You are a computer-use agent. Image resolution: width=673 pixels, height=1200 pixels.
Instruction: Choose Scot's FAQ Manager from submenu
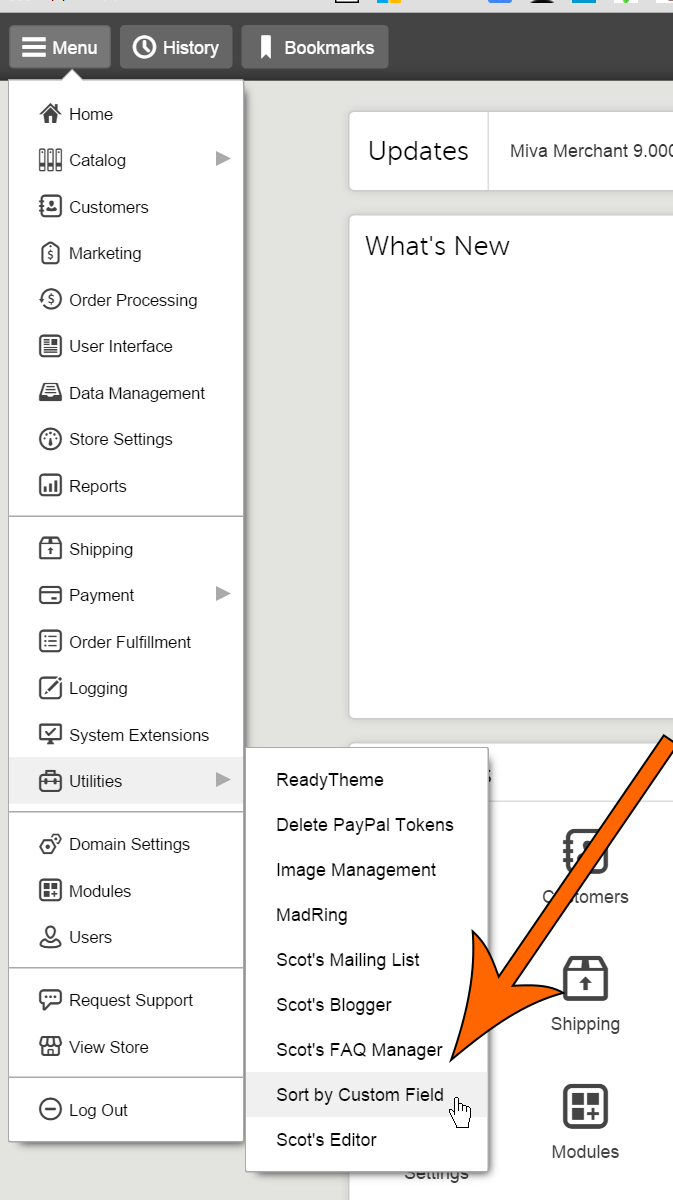(x=359, y=1050)
